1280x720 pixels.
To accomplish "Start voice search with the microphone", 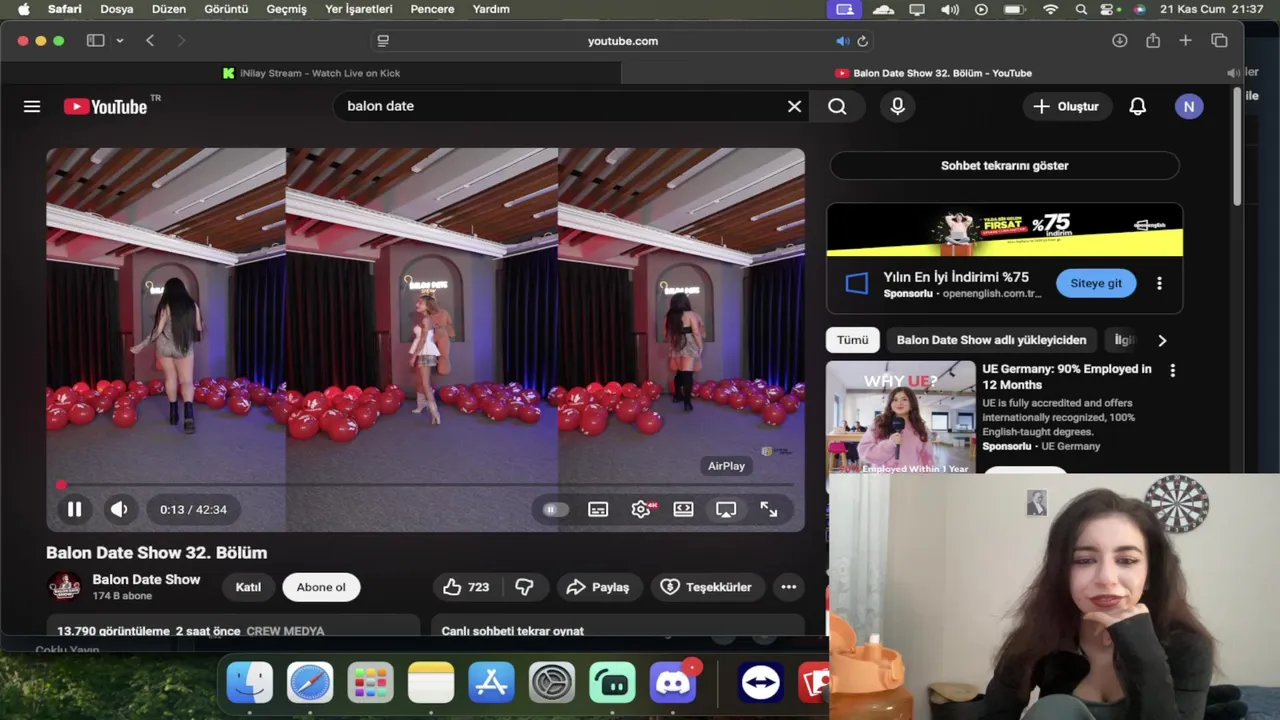I will click(x=897, y=106).
